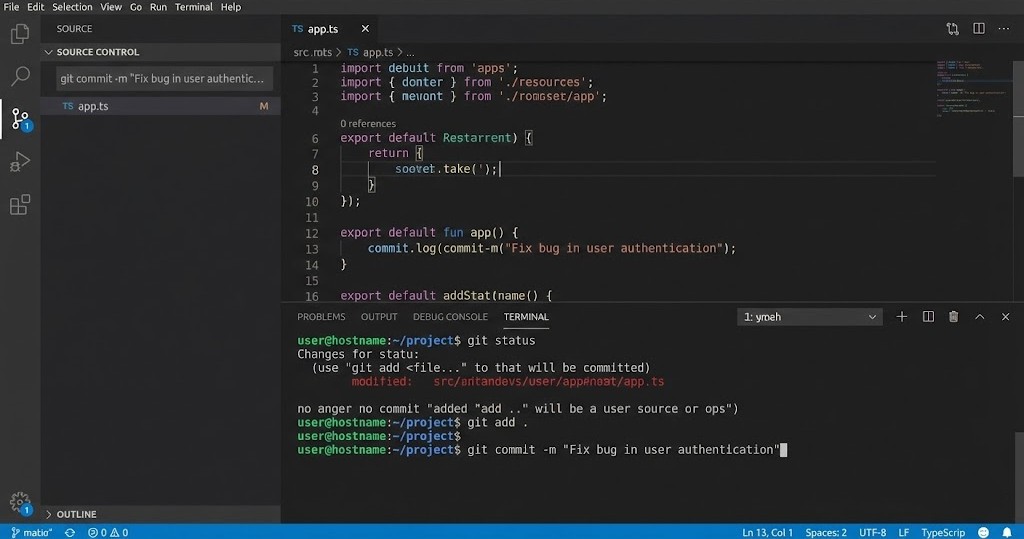Viewport: 1024px width, 539px height.
Task: Click Ln 13, Col 1 in status bar
Action: tap(767, 532)
